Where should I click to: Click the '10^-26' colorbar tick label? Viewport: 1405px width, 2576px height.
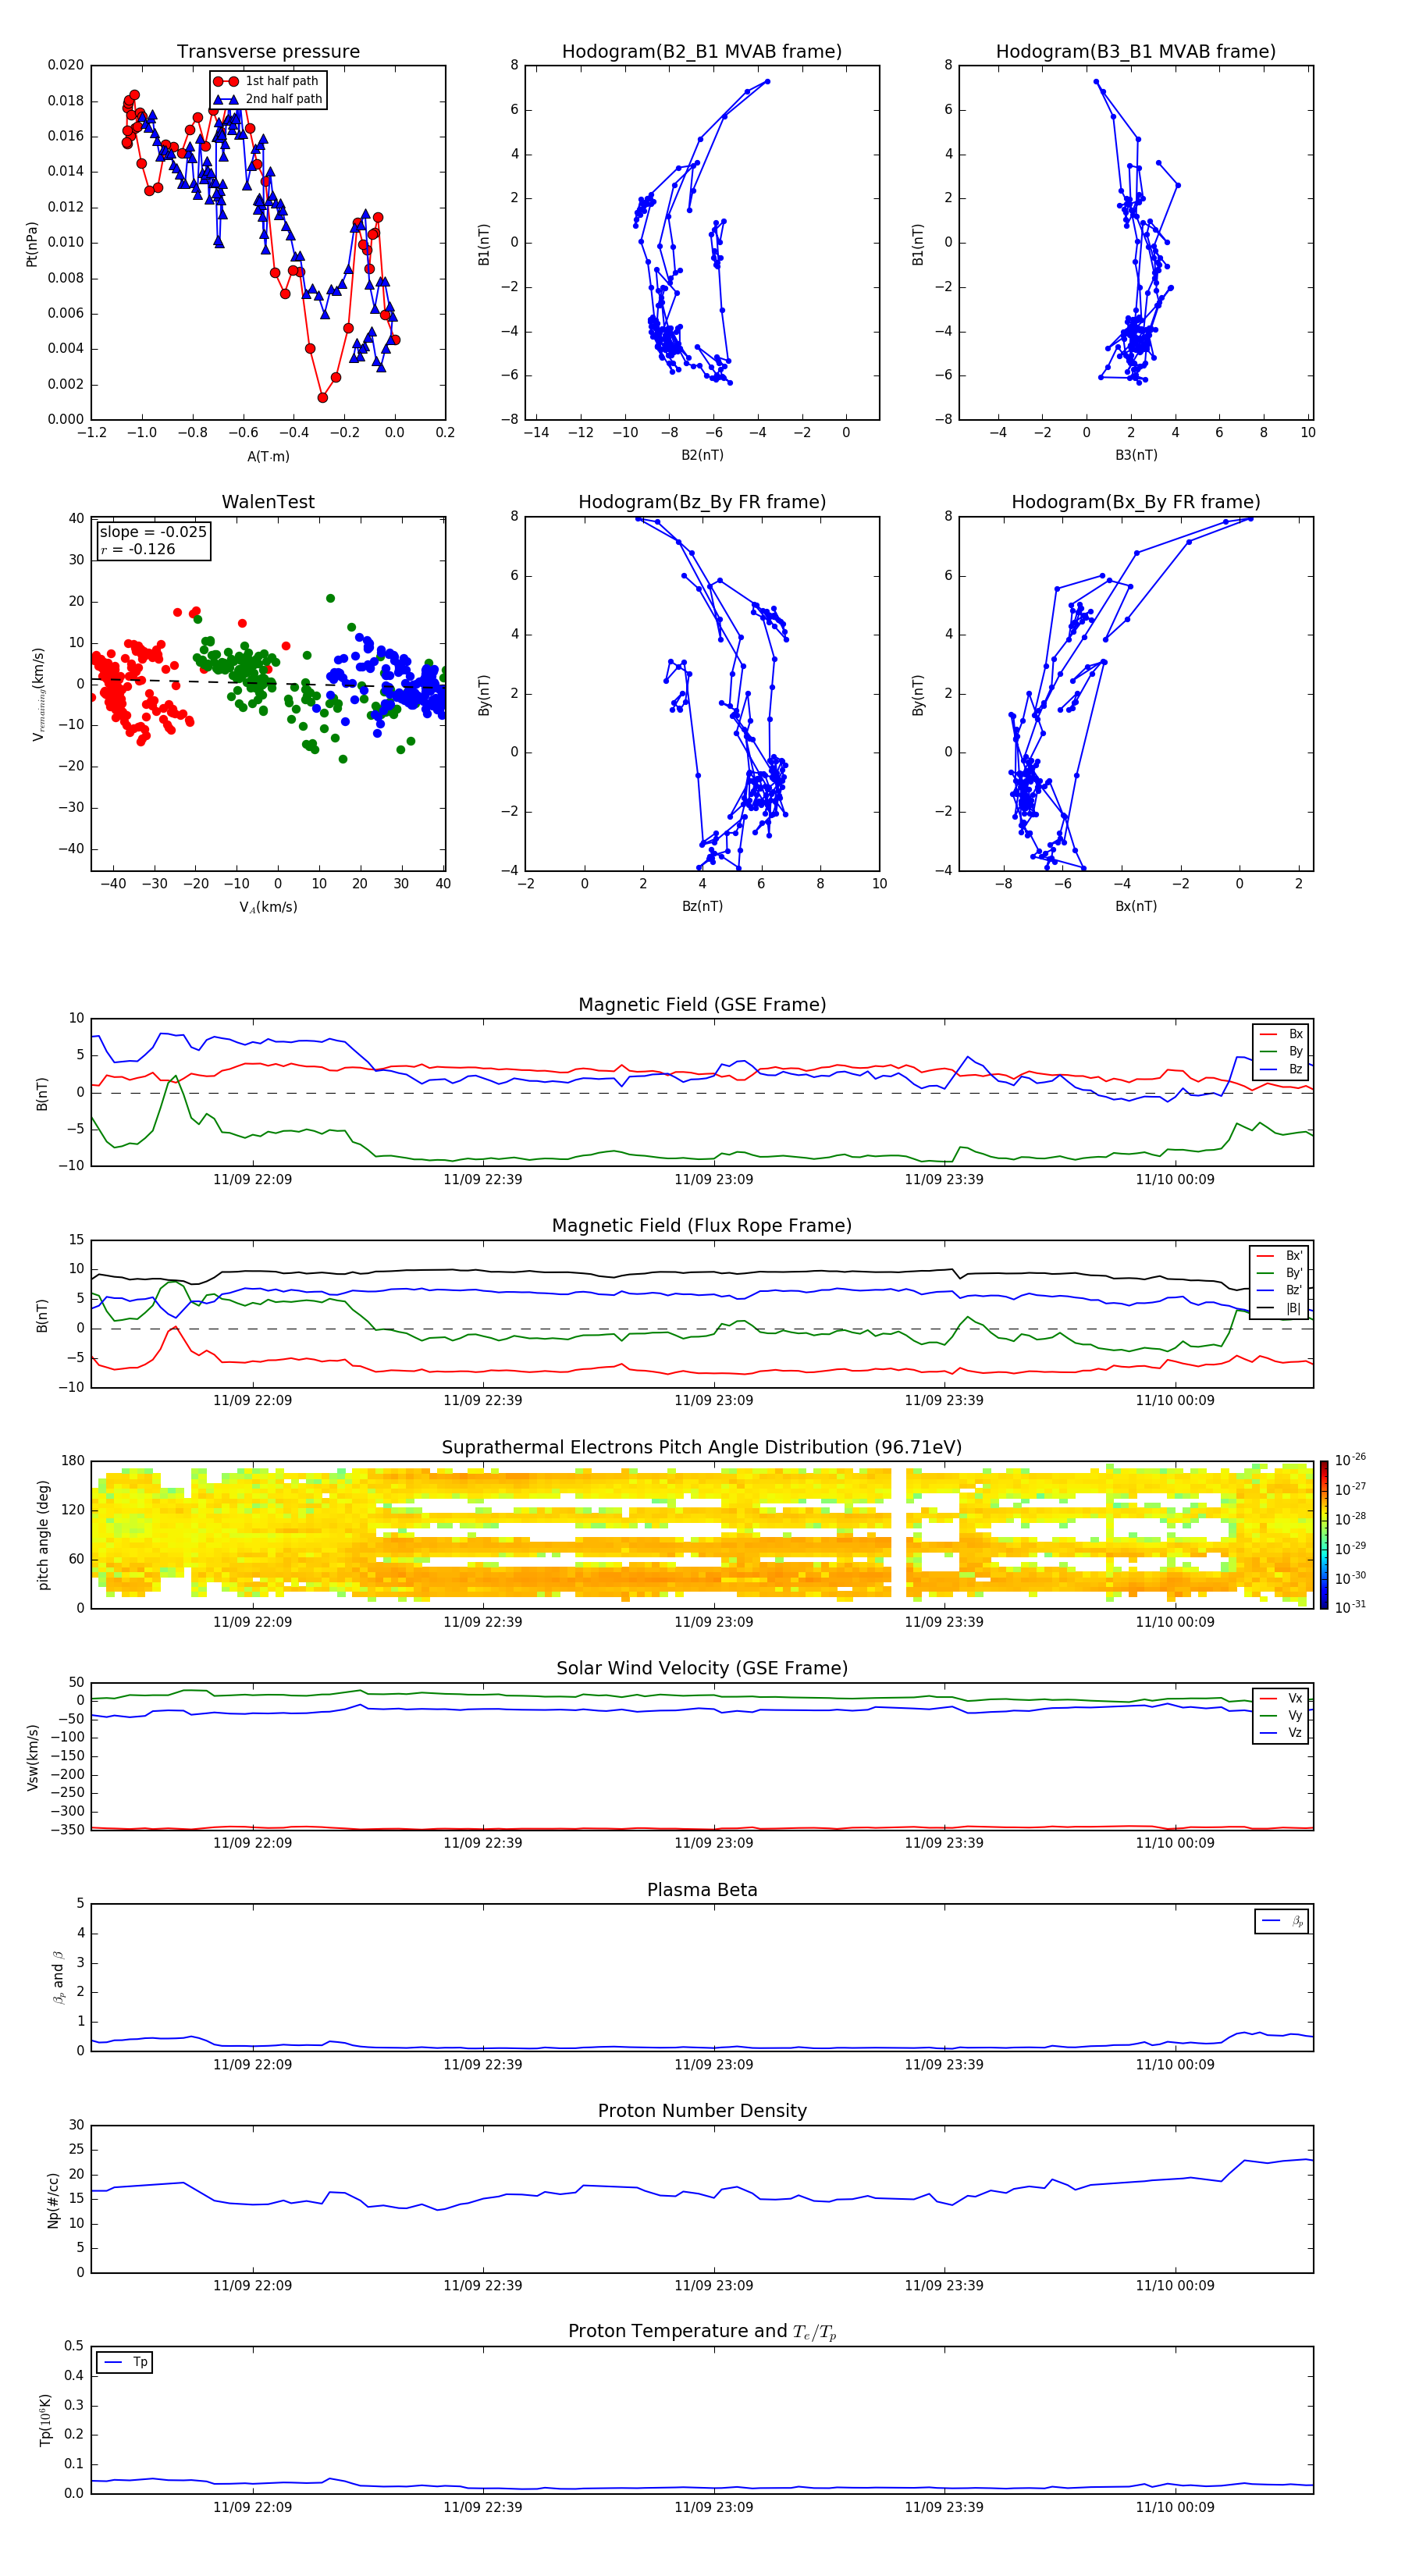pos(1350,1460)
